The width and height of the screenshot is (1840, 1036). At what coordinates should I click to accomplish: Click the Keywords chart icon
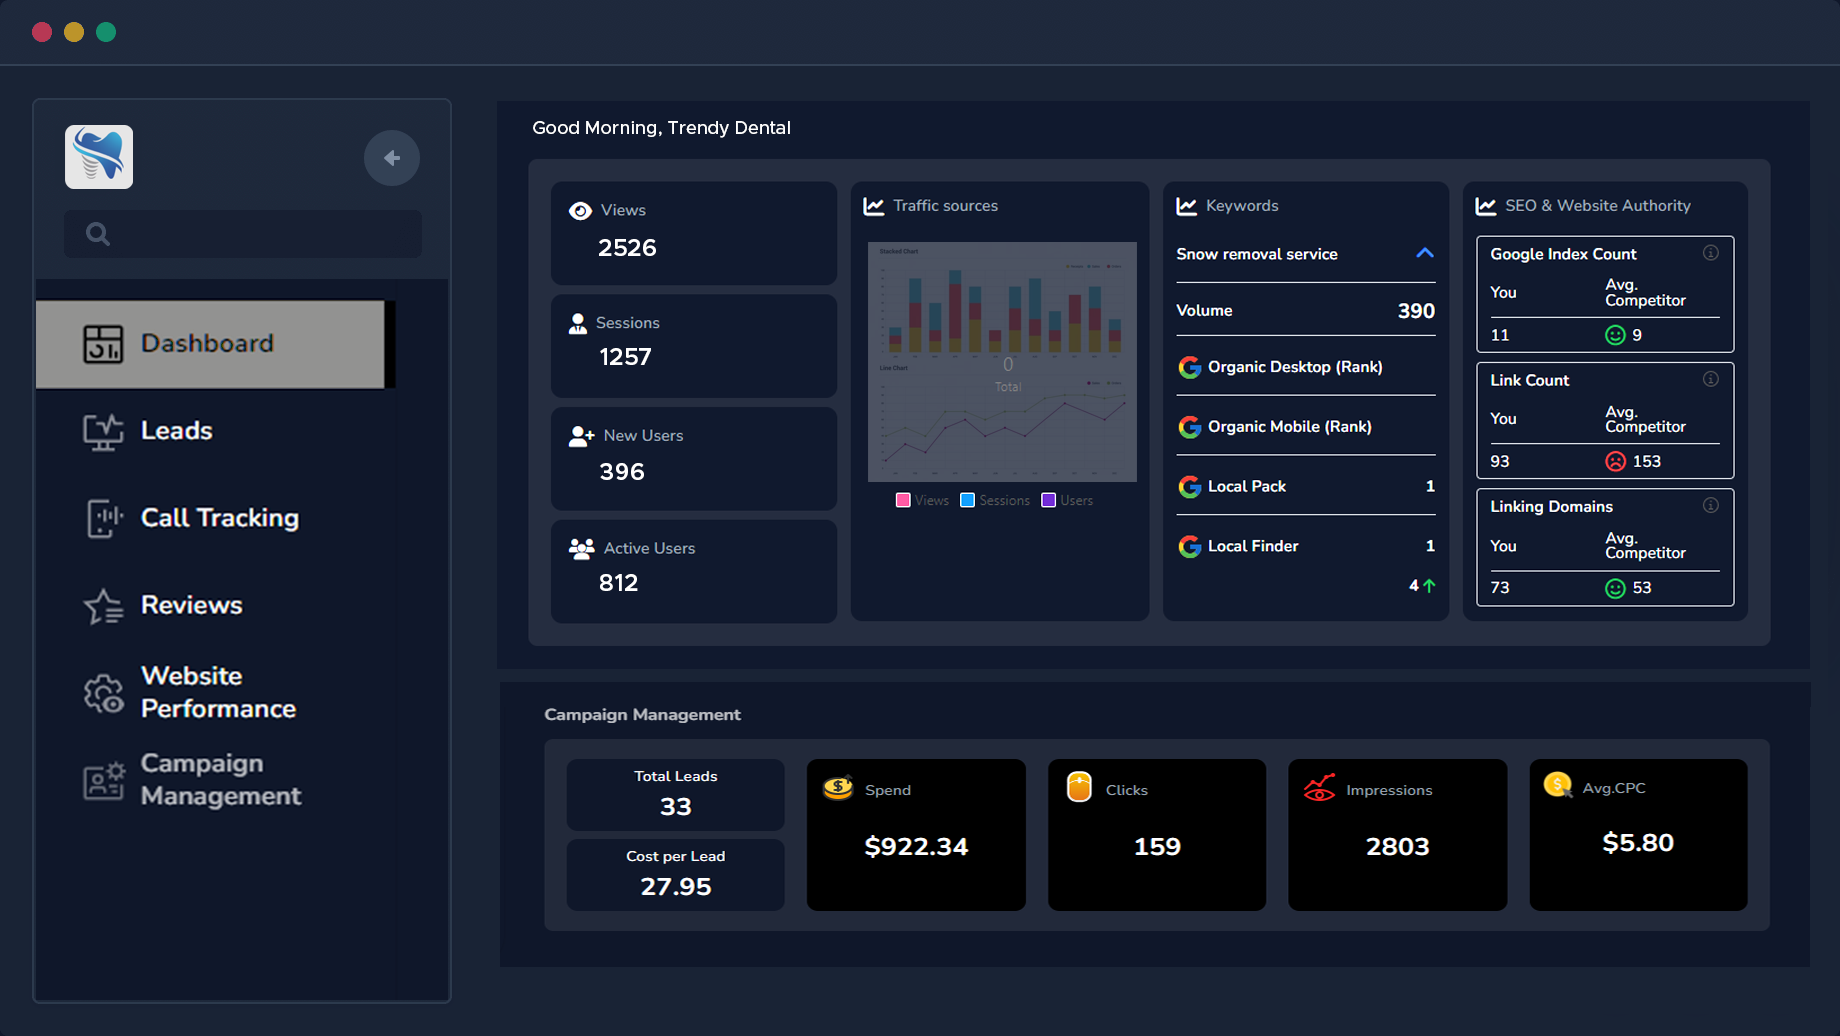(1187, 206)
